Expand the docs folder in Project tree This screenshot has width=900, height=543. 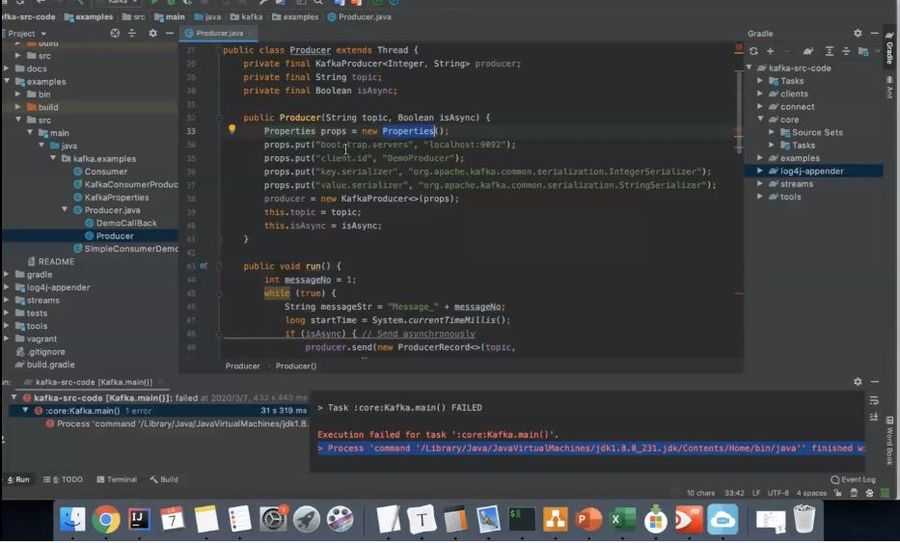tap(7, 68)
